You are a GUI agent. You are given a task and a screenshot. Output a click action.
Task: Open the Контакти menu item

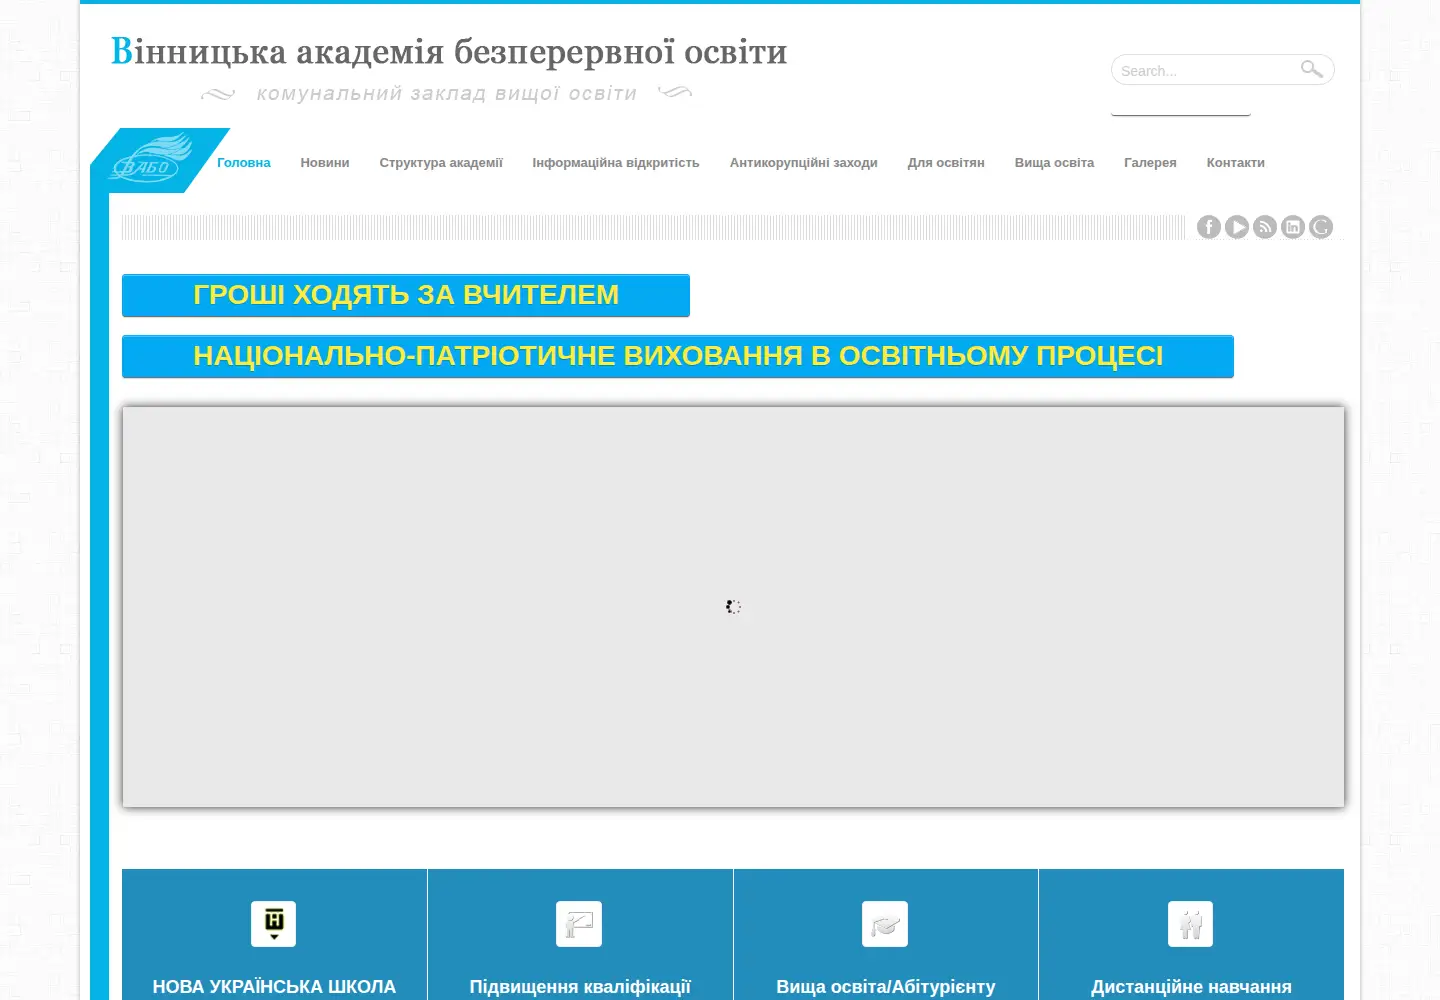tap(1236, 162)
